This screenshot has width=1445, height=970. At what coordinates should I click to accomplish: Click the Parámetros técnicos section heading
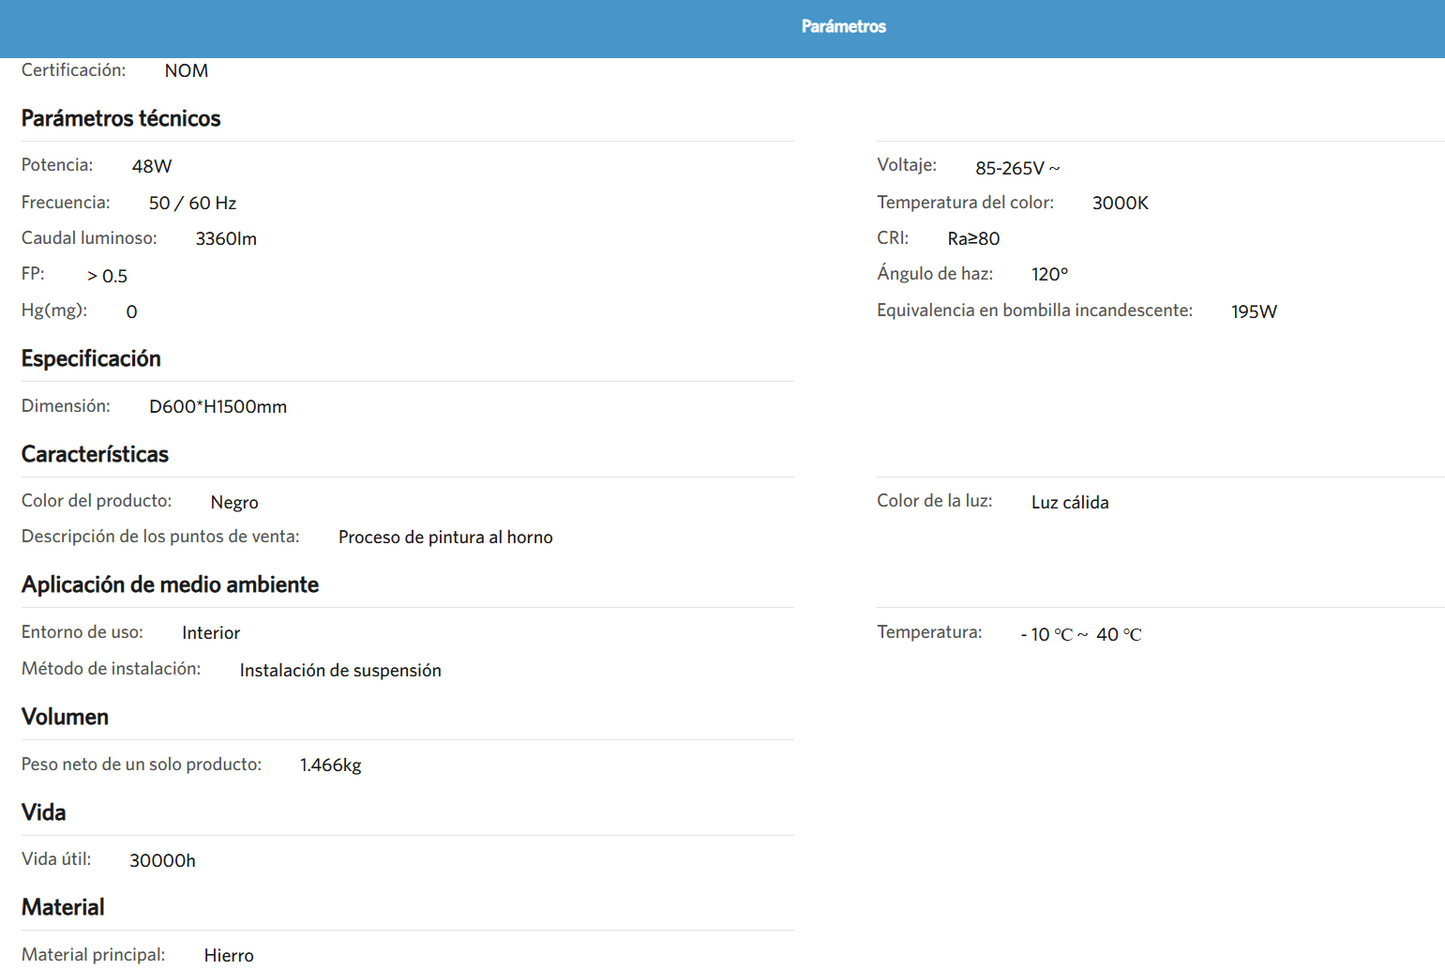121,118
